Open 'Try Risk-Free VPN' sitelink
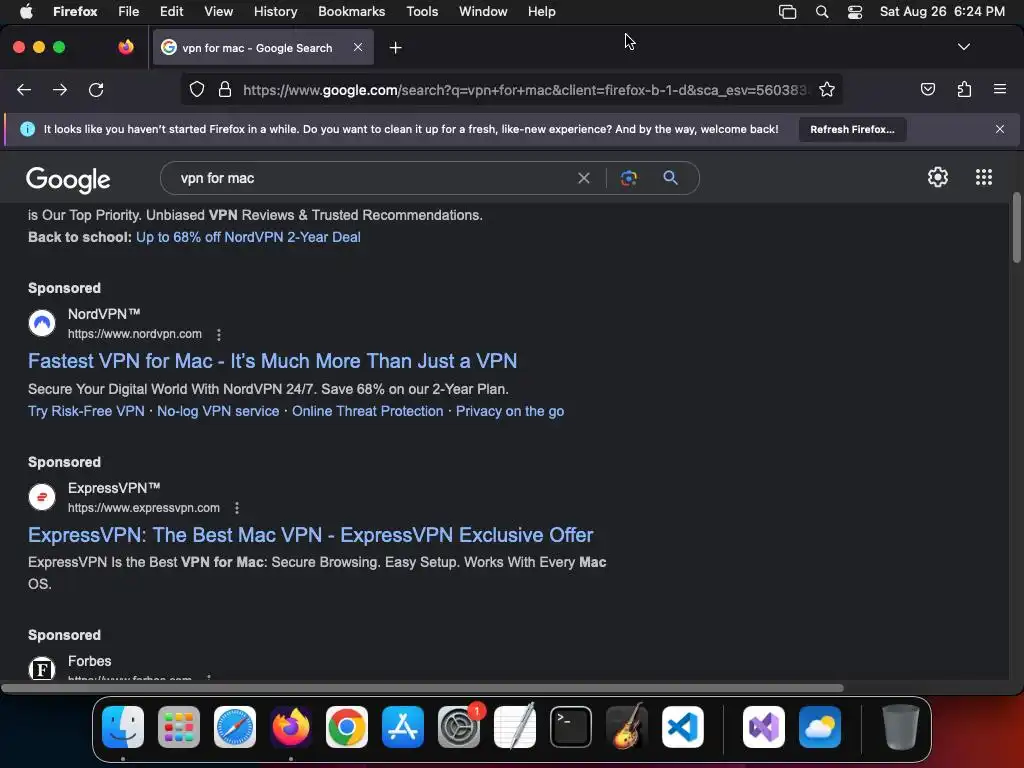Screen dimensions: 1024x768 (x=86, y=411)
